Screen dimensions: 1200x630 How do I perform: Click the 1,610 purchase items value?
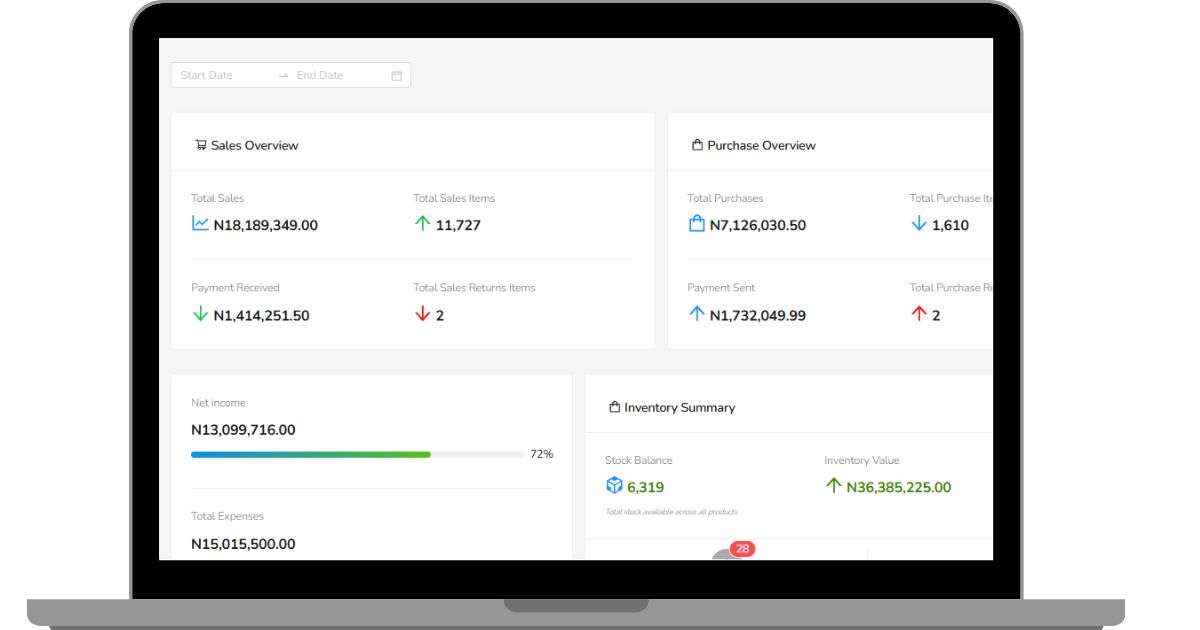pyautogui.click(x=950, y=225)
